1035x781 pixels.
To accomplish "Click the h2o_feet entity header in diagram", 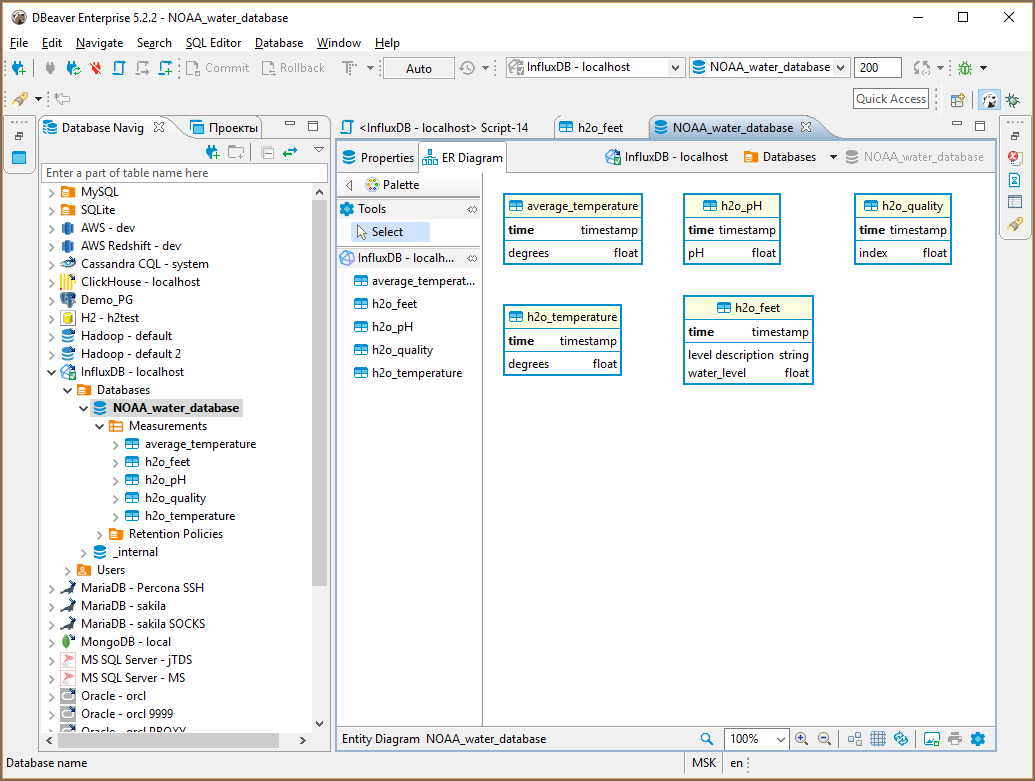I will coord(748,308).
